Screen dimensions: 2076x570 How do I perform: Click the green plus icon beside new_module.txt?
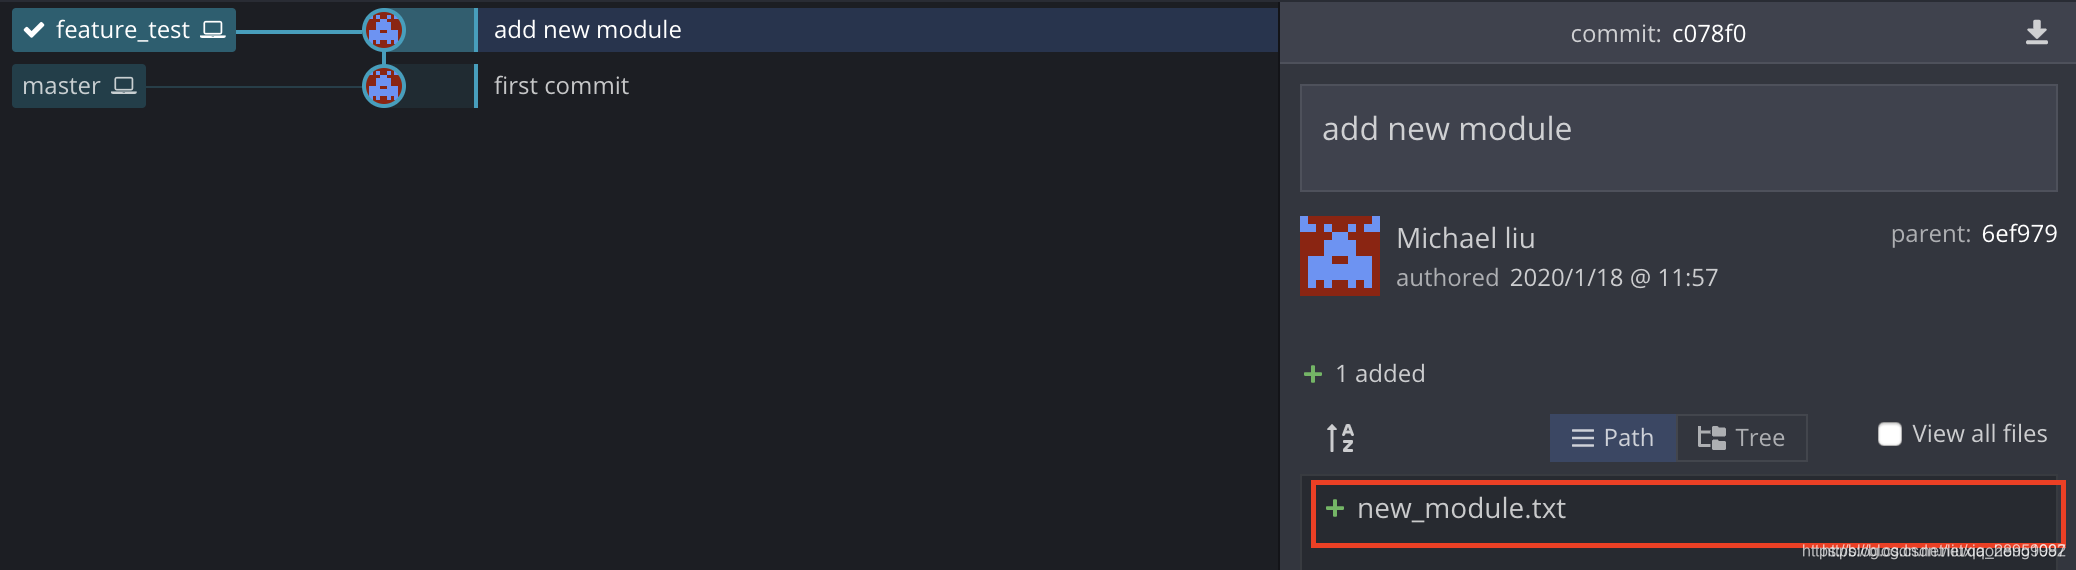click(x=1334, y=508)
